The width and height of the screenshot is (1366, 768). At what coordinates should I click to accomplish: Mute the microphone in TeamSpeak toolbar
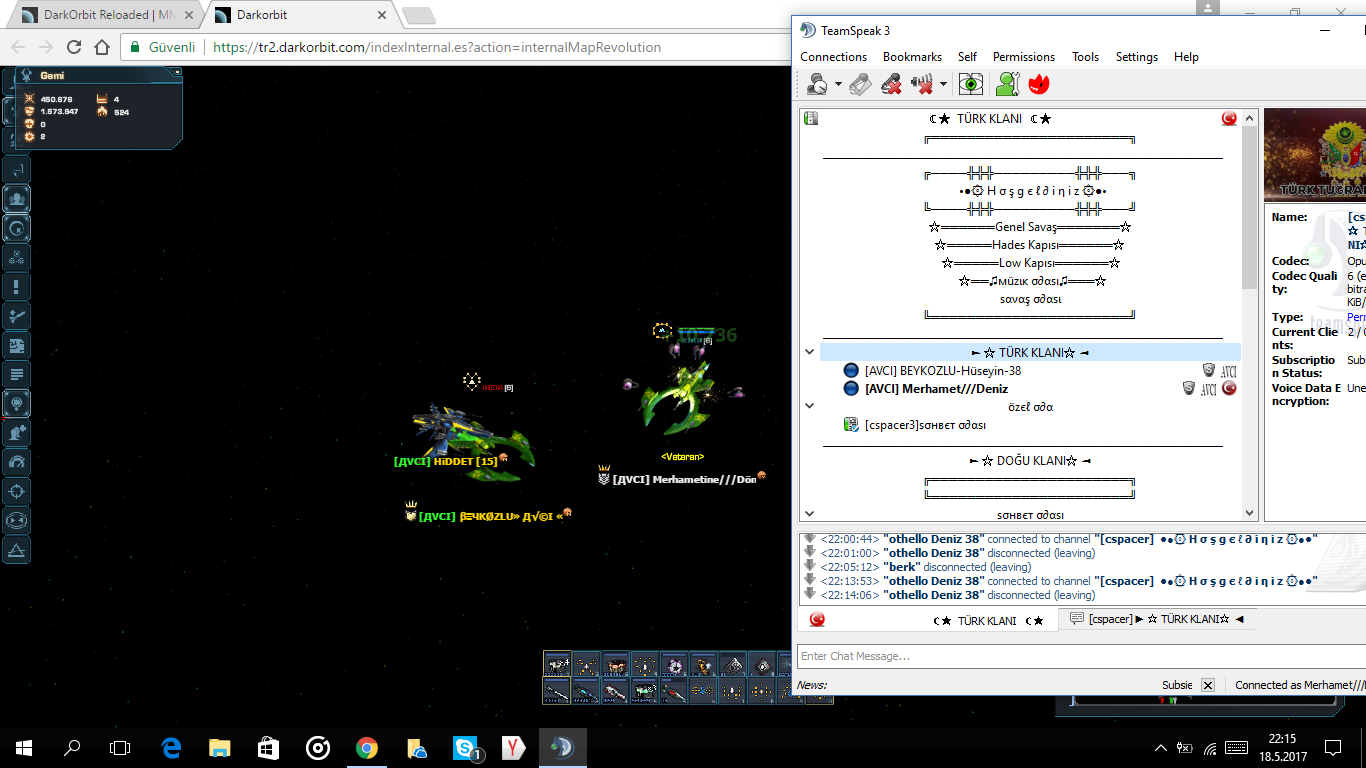(891, 85)
